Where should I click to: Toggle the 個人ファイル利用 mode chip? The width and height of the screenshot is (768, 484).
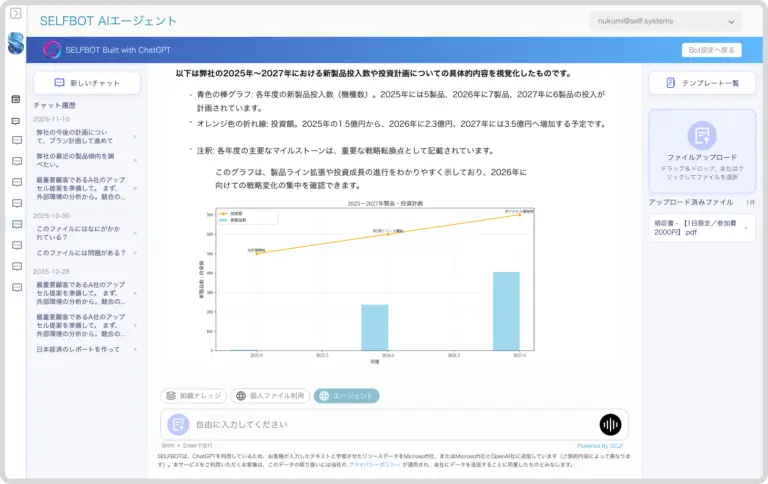(x=270, y=396)
